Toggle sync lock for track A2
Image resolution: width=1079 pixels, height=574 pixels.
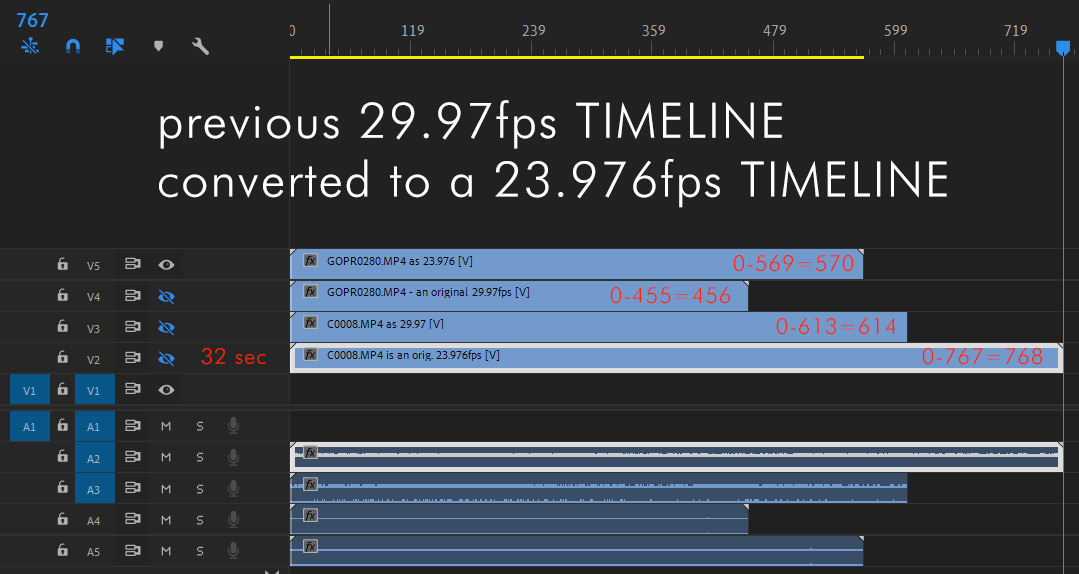tap(132, 457)
